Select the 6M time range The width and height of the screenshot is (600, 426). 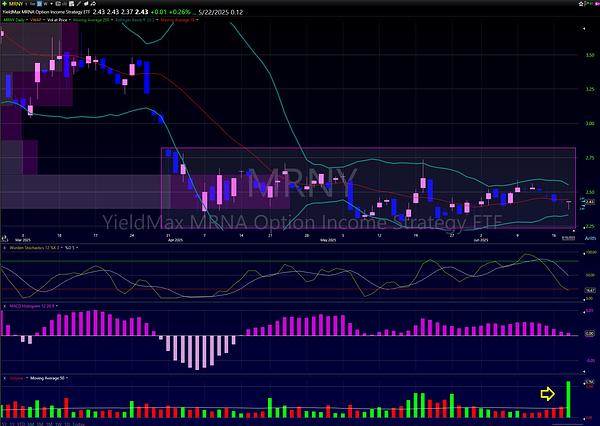[31, 424]
